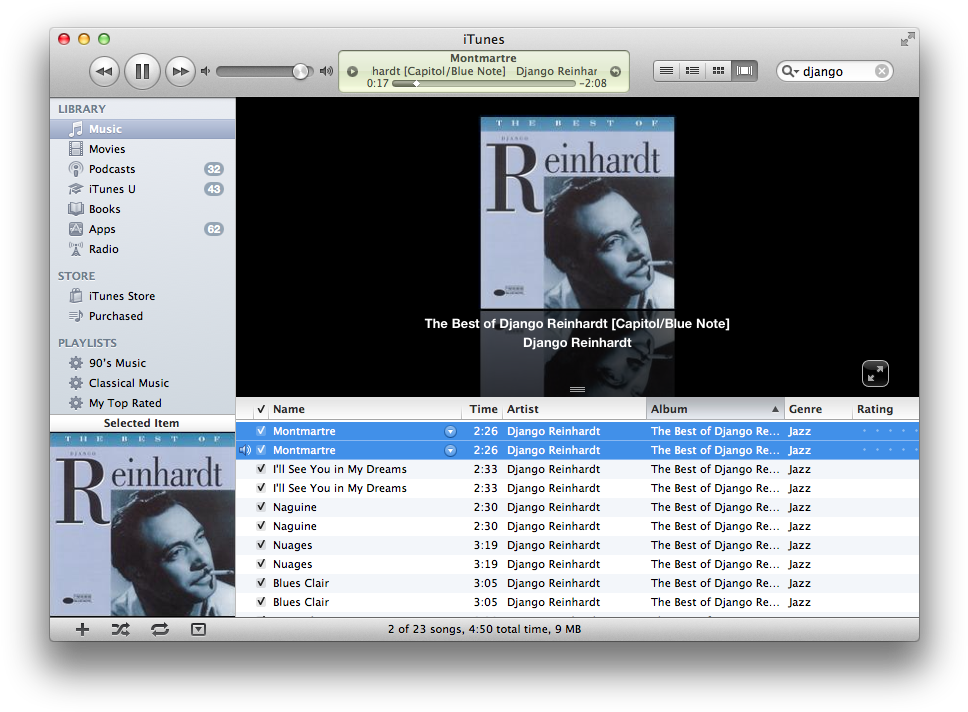Uncheck the first Nuages track

click(261, 545)
